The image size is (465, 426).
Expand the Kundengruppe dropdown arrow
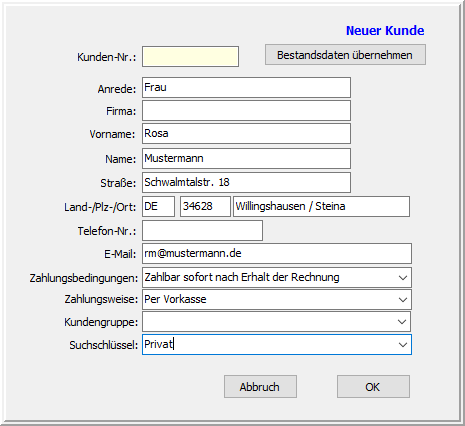tap(402, 322)
